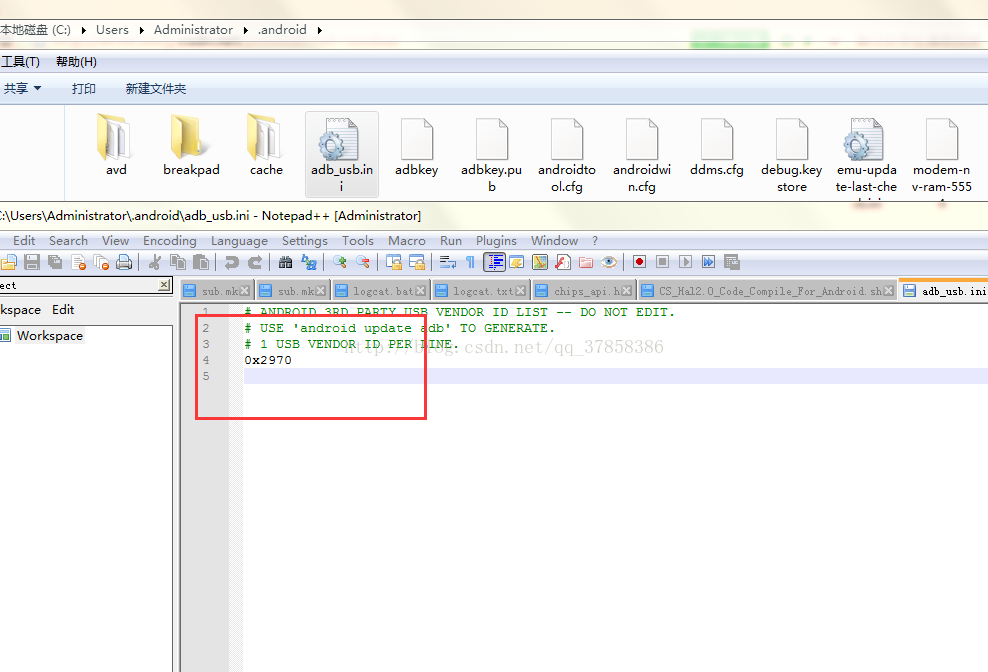This screenshot has width=988, height=672.
Task: Close the chips_api.h tab
Action: pyautogui.click(x=626, y=291)
